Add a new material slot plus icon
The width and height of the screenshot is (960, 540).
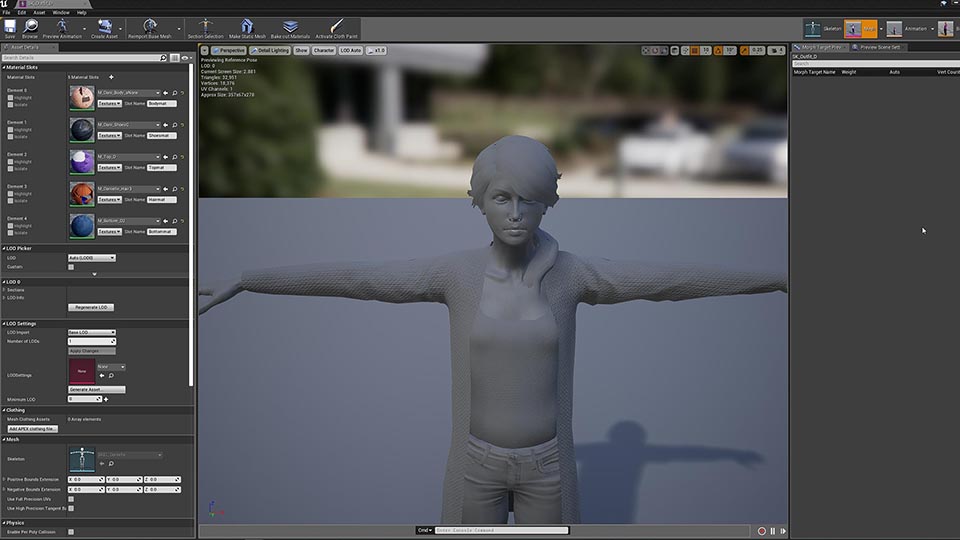111,77
